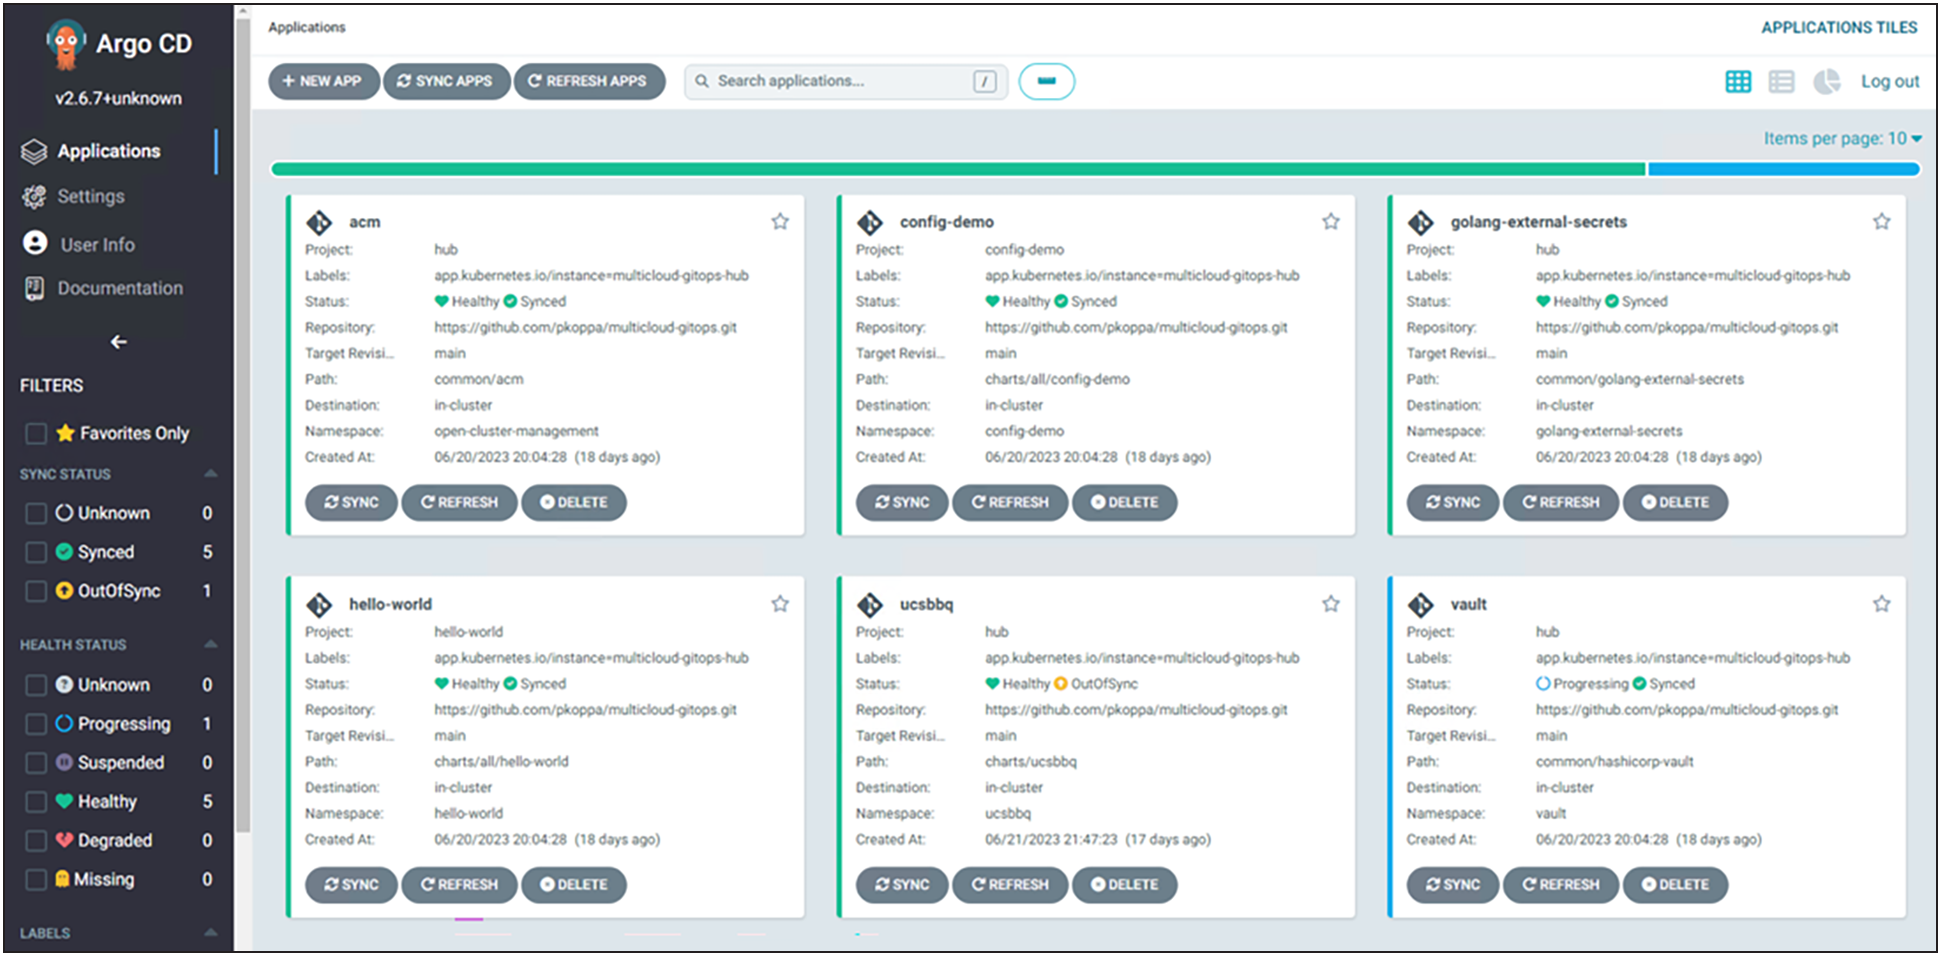
Task: Click the Argo CD octopus logo
Action: 66,44
